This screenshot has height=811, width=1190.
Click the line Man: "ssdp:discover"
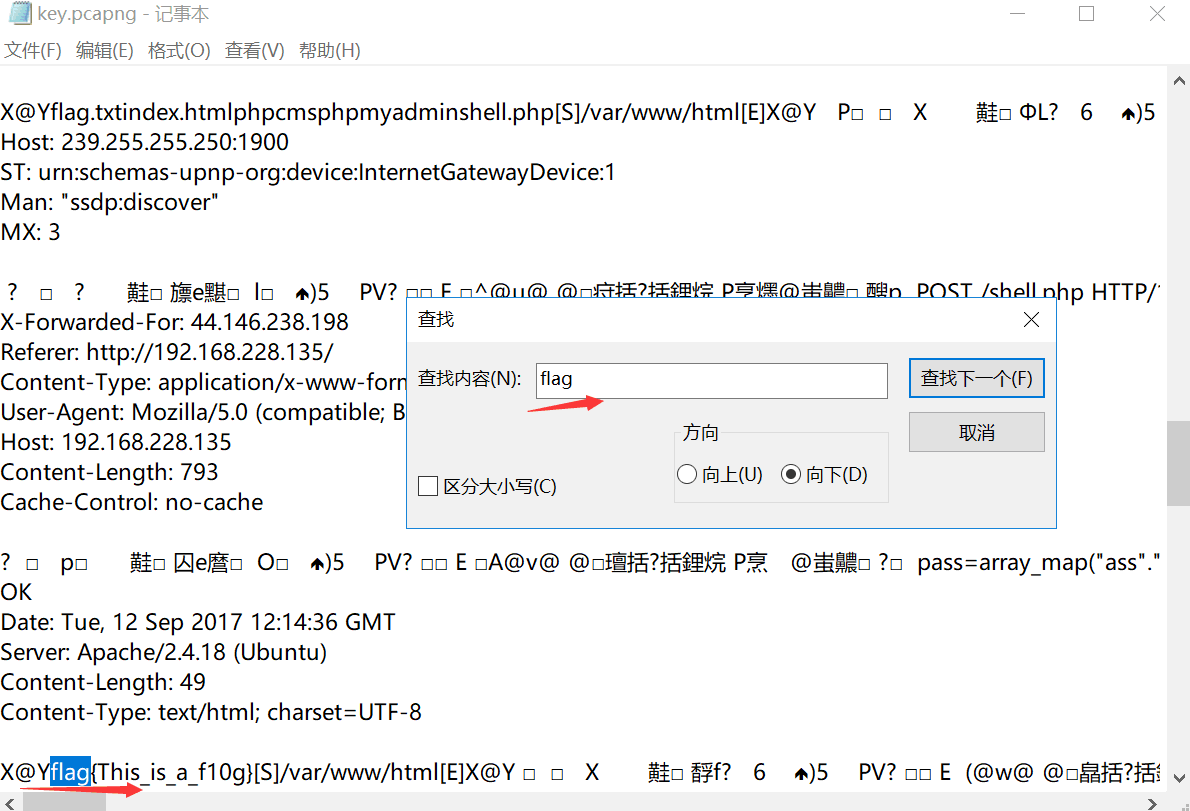(110, 202)
